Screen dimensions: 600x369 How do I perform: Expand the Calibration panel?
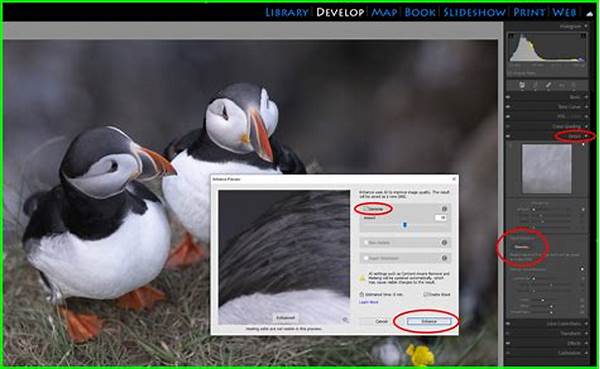tap(586, 353)
